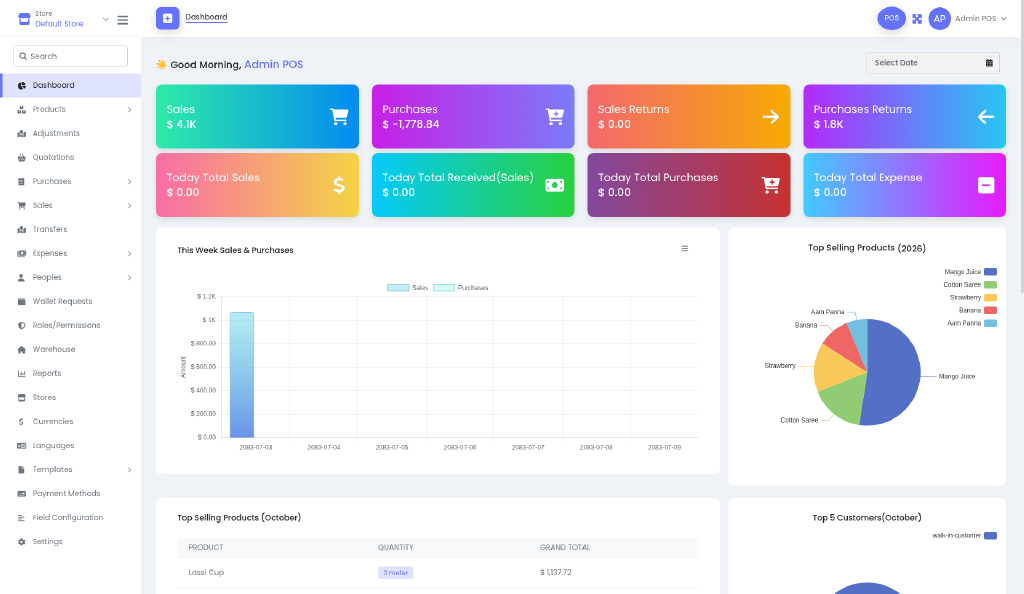Click Currencies dollar icon

22,422
